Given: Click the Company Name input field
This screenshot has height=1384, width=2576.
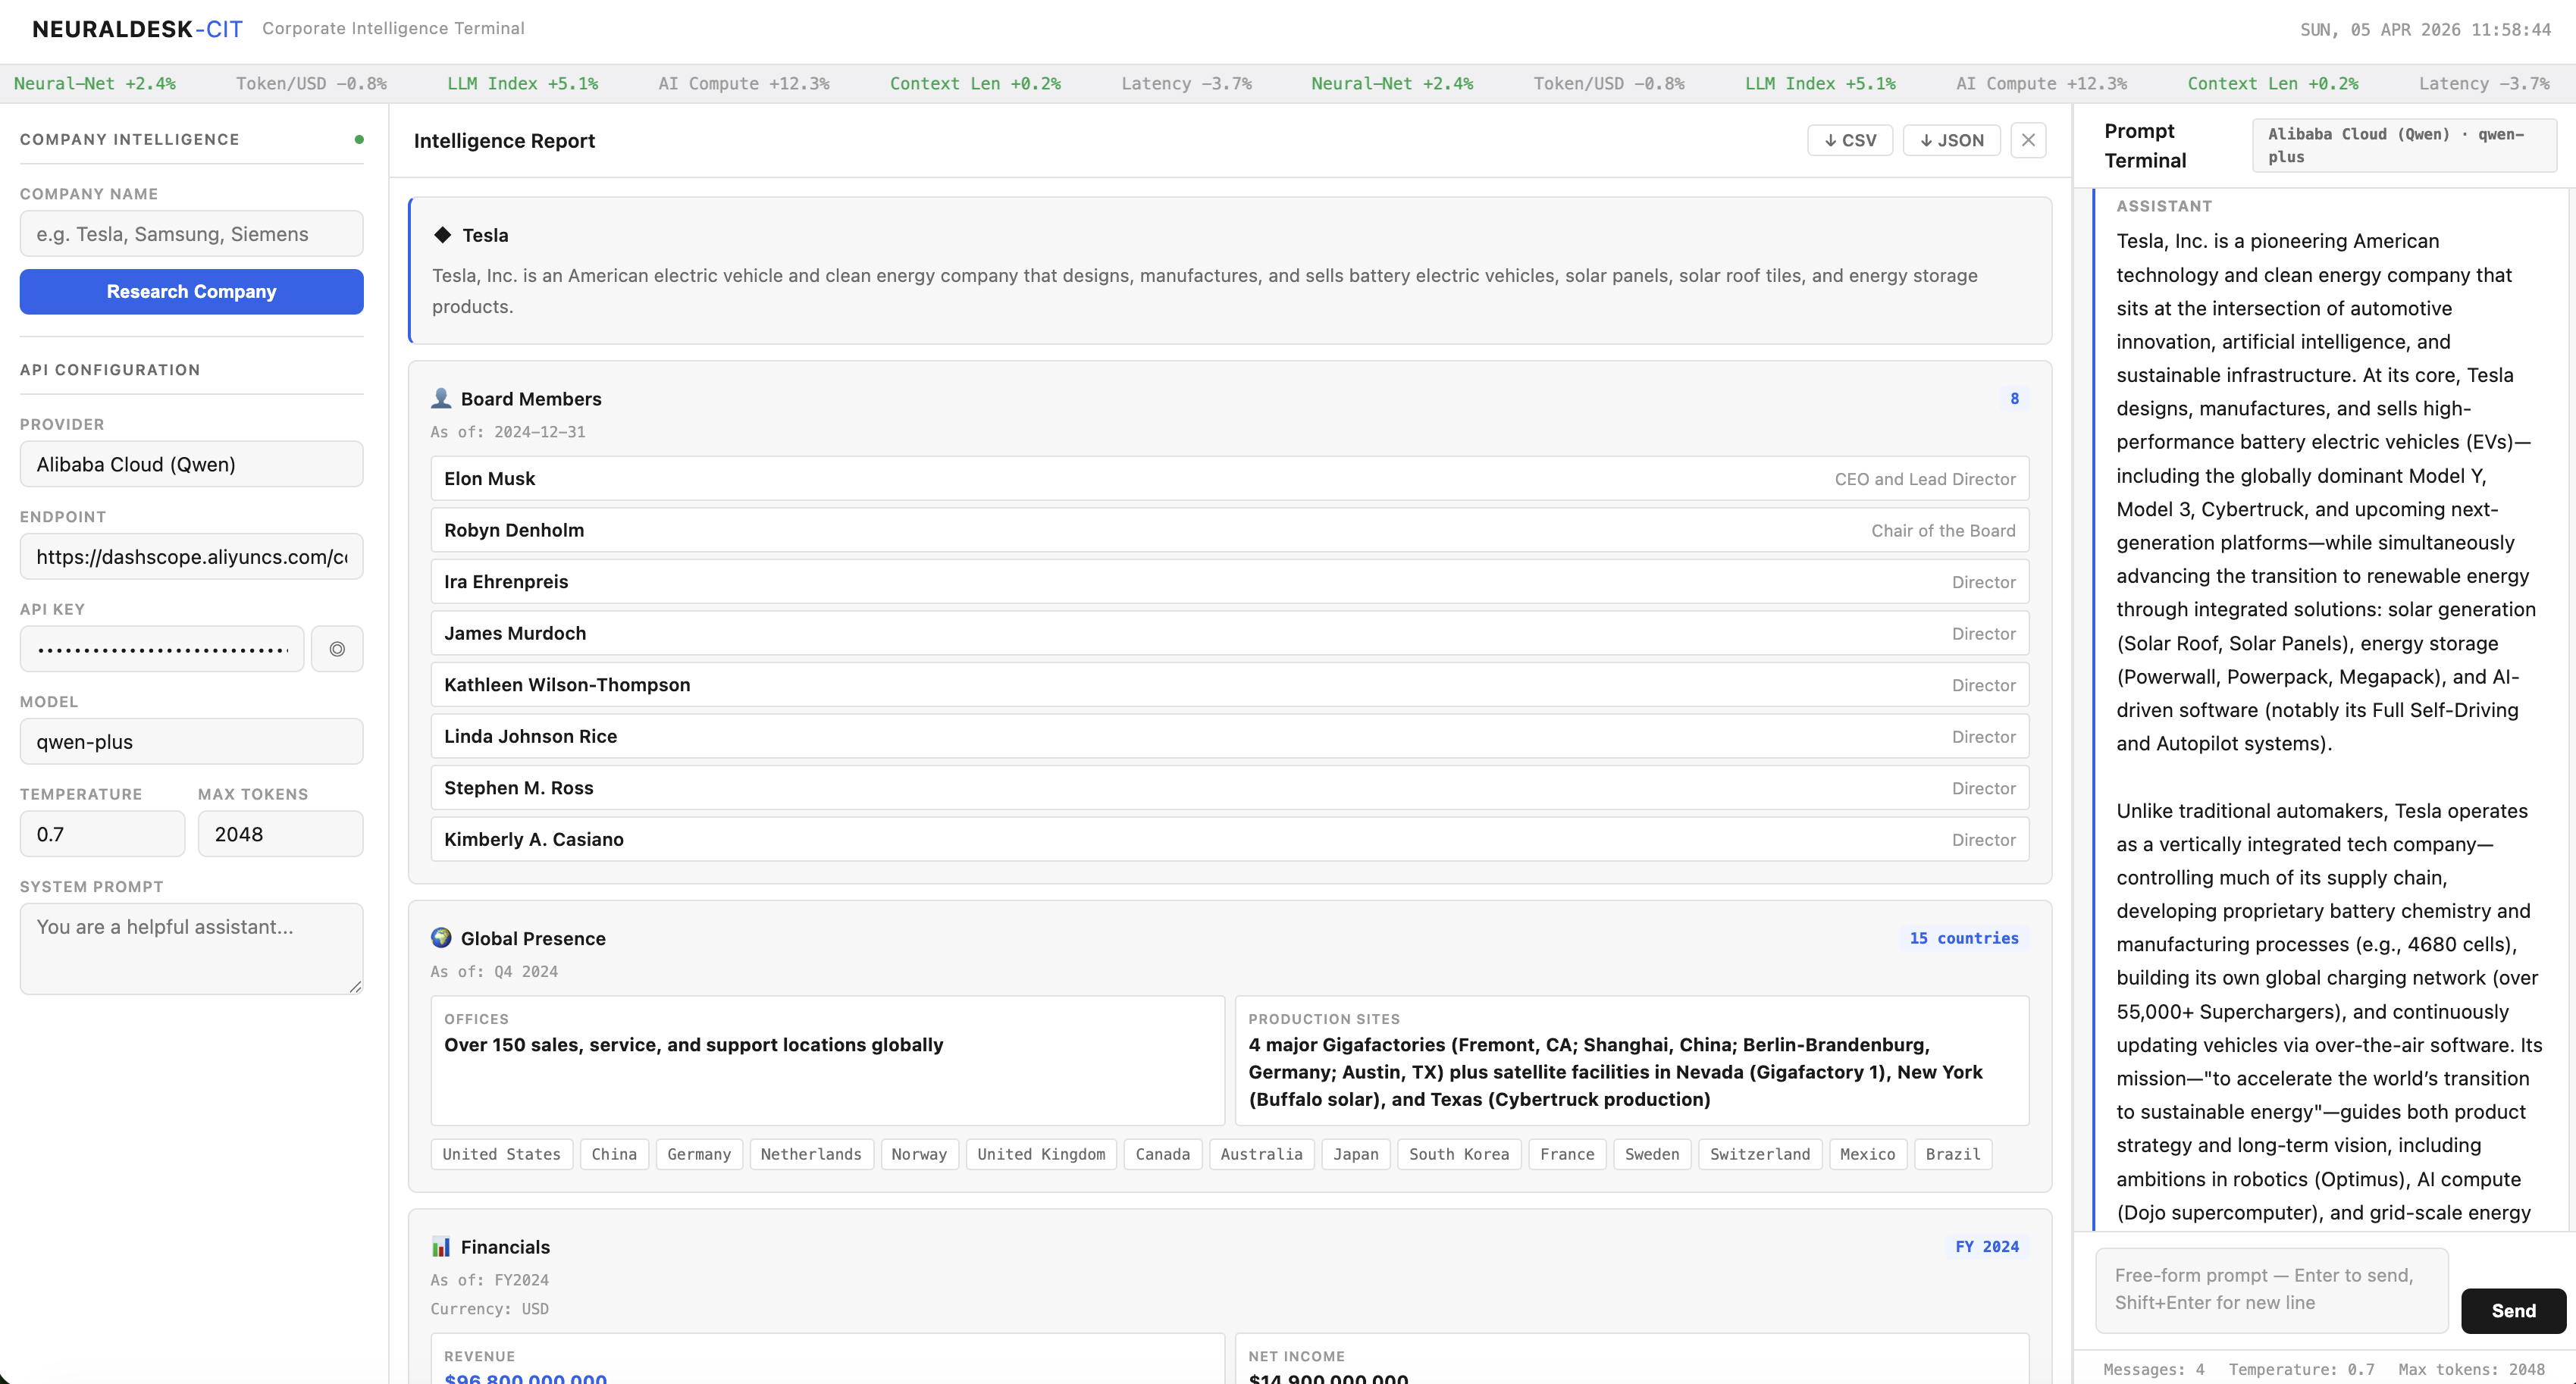Looking at the screenshot, I should (x=191, y=233).
